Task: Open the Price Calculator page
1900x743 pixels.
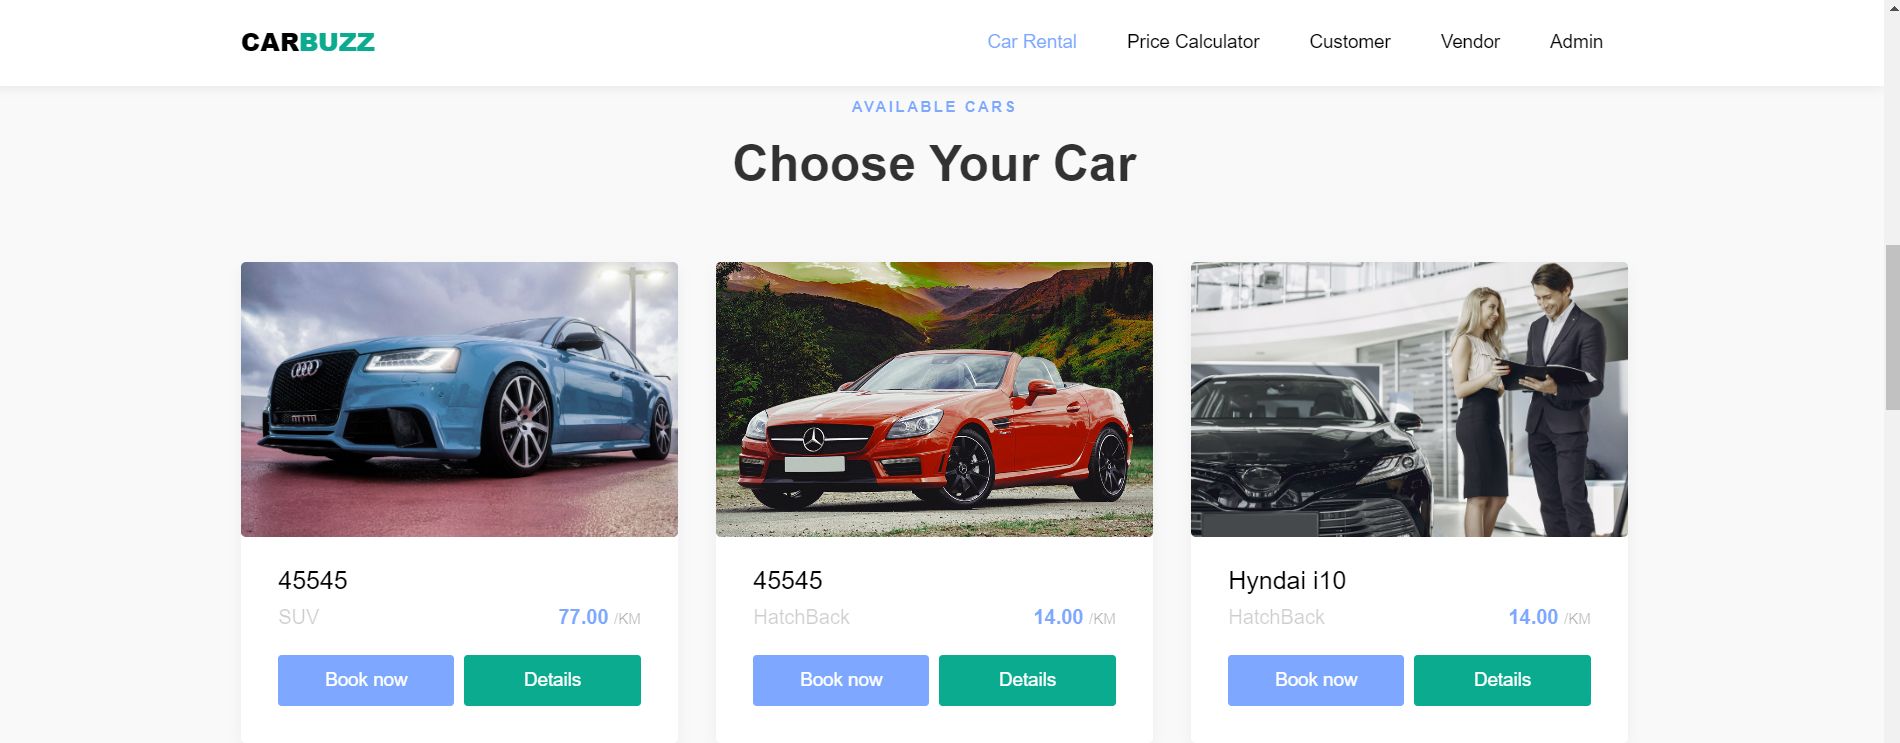Action: (1192, 41)
